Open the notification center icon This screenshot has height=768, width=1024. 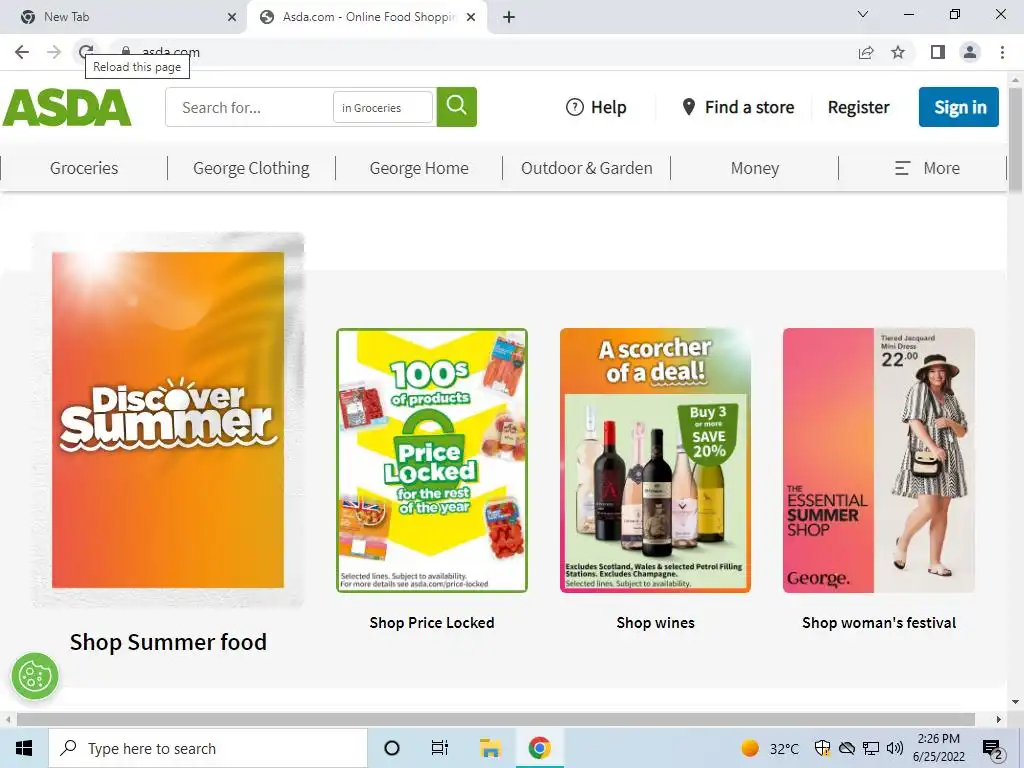click(x=993, y=749)
